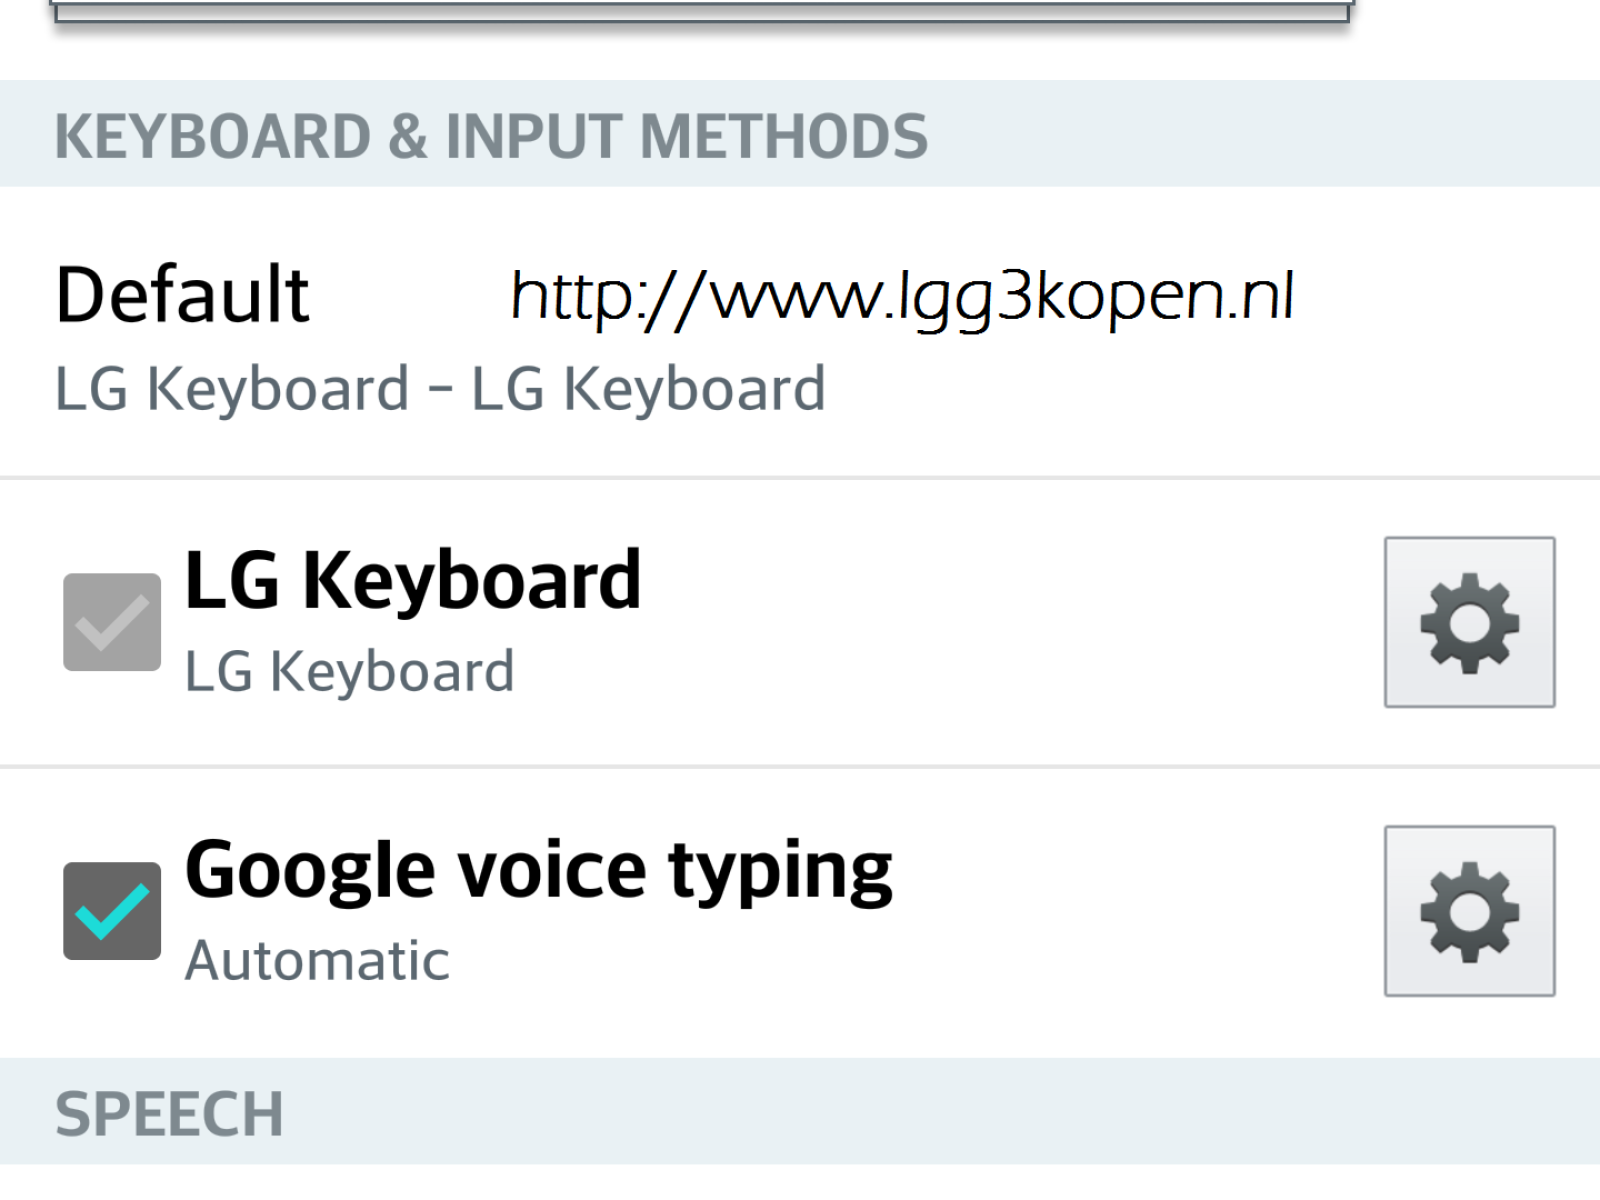
Task: Open LG Keyboard settings gear
Action: pyautogui.click(x=1469, y=622)
